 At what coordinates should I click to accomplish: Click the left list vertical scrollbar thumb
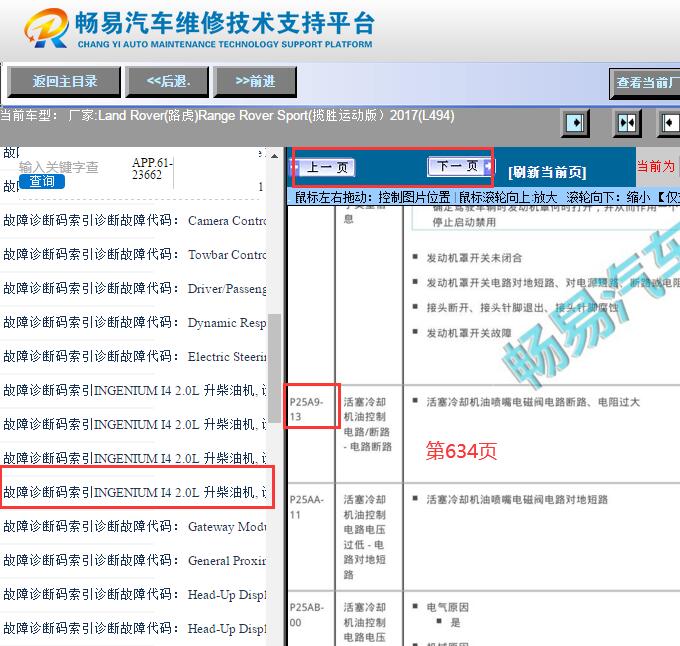click(274, 369)
